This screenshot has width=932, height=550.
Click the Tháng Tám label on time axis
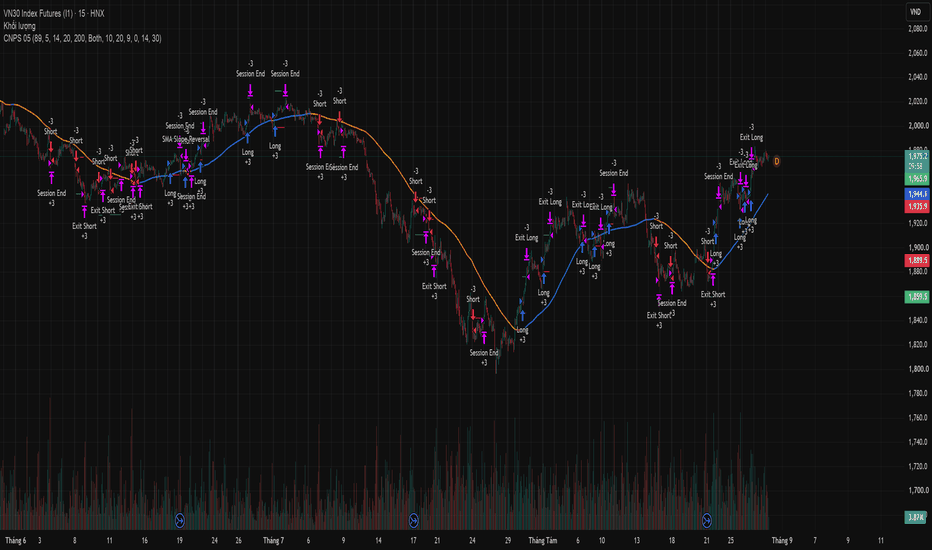point(543,540)
